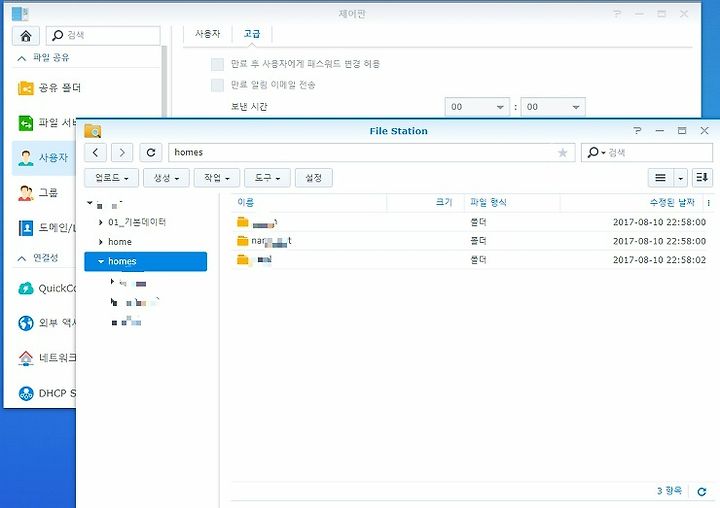Image resolution: width=720 pixels, height=508 pixels.
Task: Select the User icon in sidebar
Action: point(26,158)
